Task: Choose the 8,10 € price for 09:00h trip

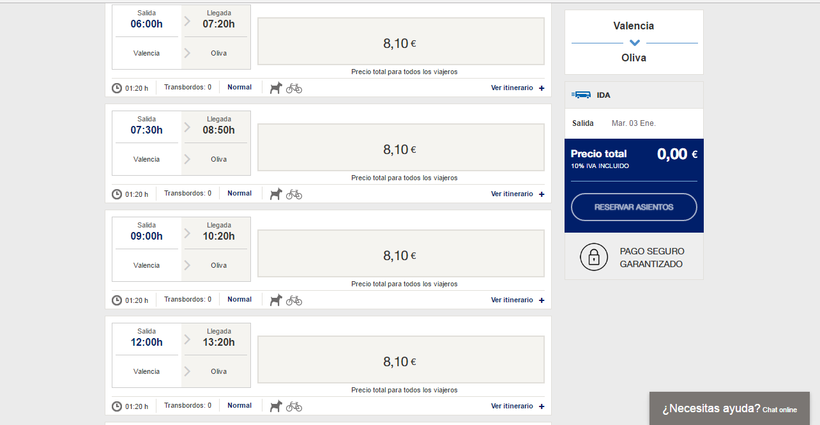Action: point(400,255)
